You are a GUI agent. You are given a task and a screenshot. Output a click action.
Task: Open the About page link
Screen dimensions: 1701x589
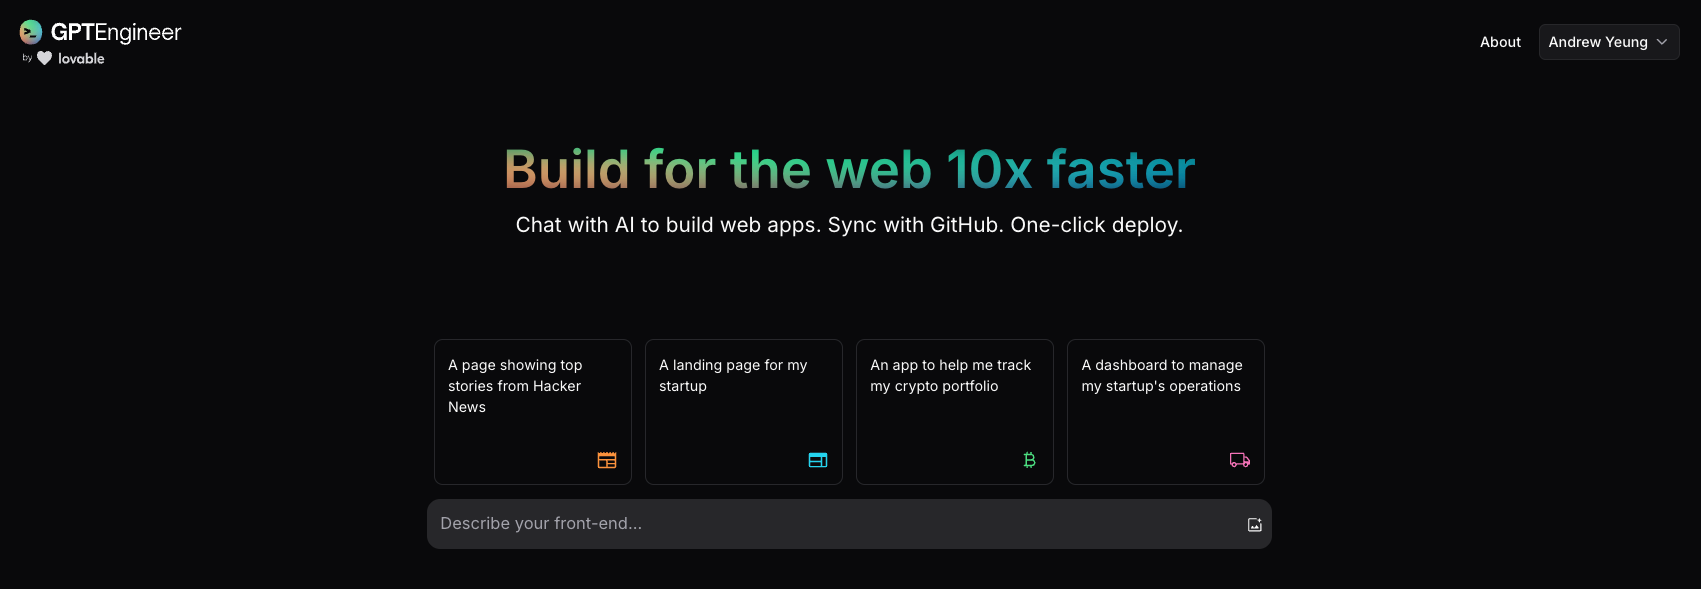coord(1500,42)
